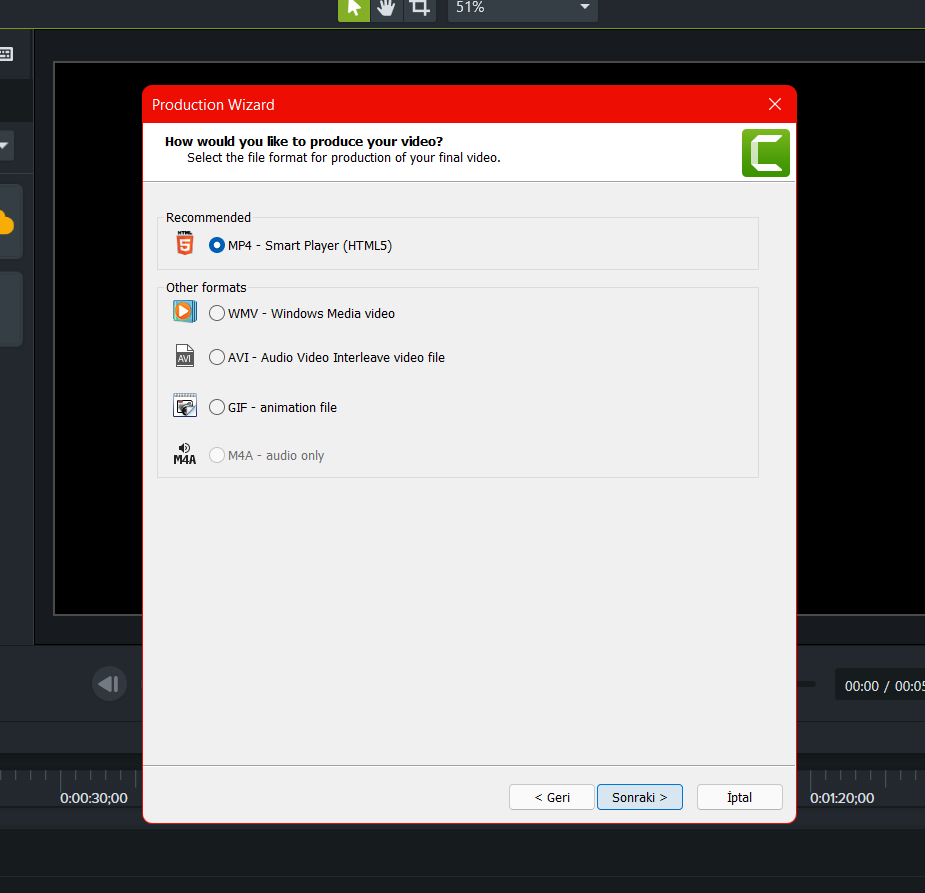Click the HTML5 format icon
The height and width of the screenshot is (893, 925).
point(185,243)
